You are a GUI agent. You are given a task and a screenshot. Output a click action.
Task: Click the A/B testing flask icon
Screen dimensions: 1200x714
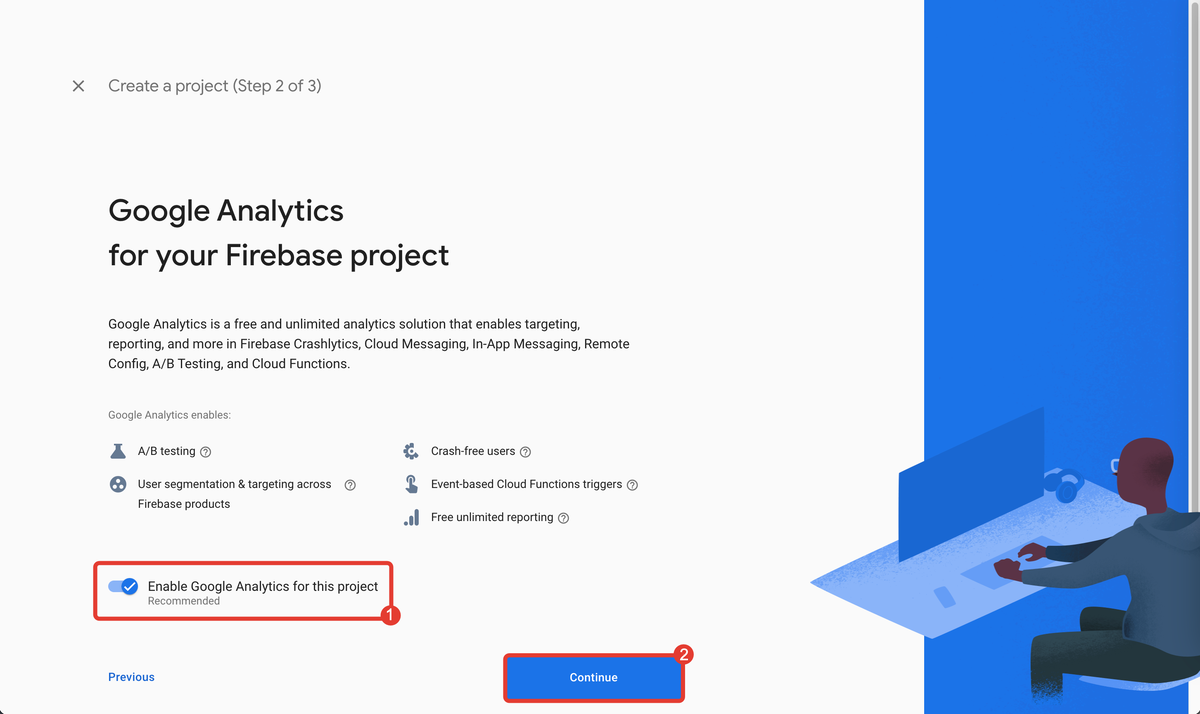118,451
